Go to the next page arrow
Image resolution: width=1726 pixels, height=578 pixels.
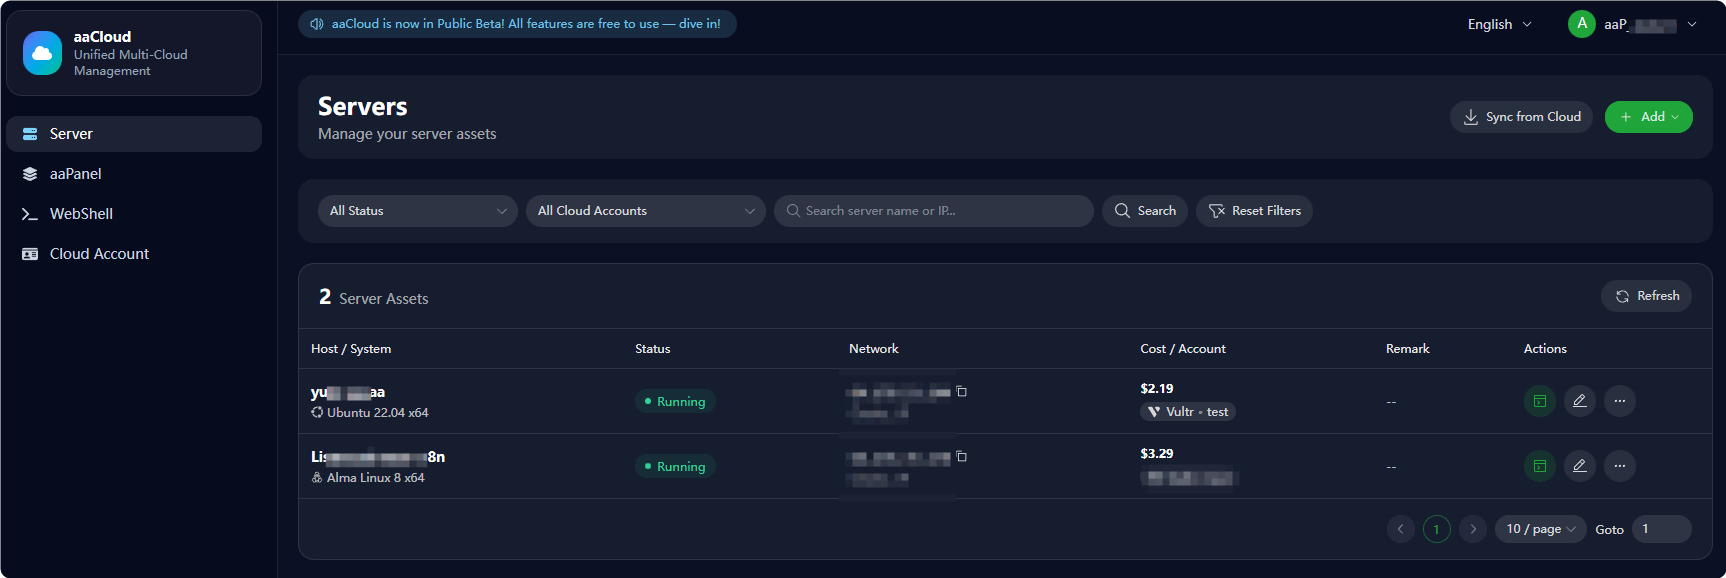(1473, 529)
